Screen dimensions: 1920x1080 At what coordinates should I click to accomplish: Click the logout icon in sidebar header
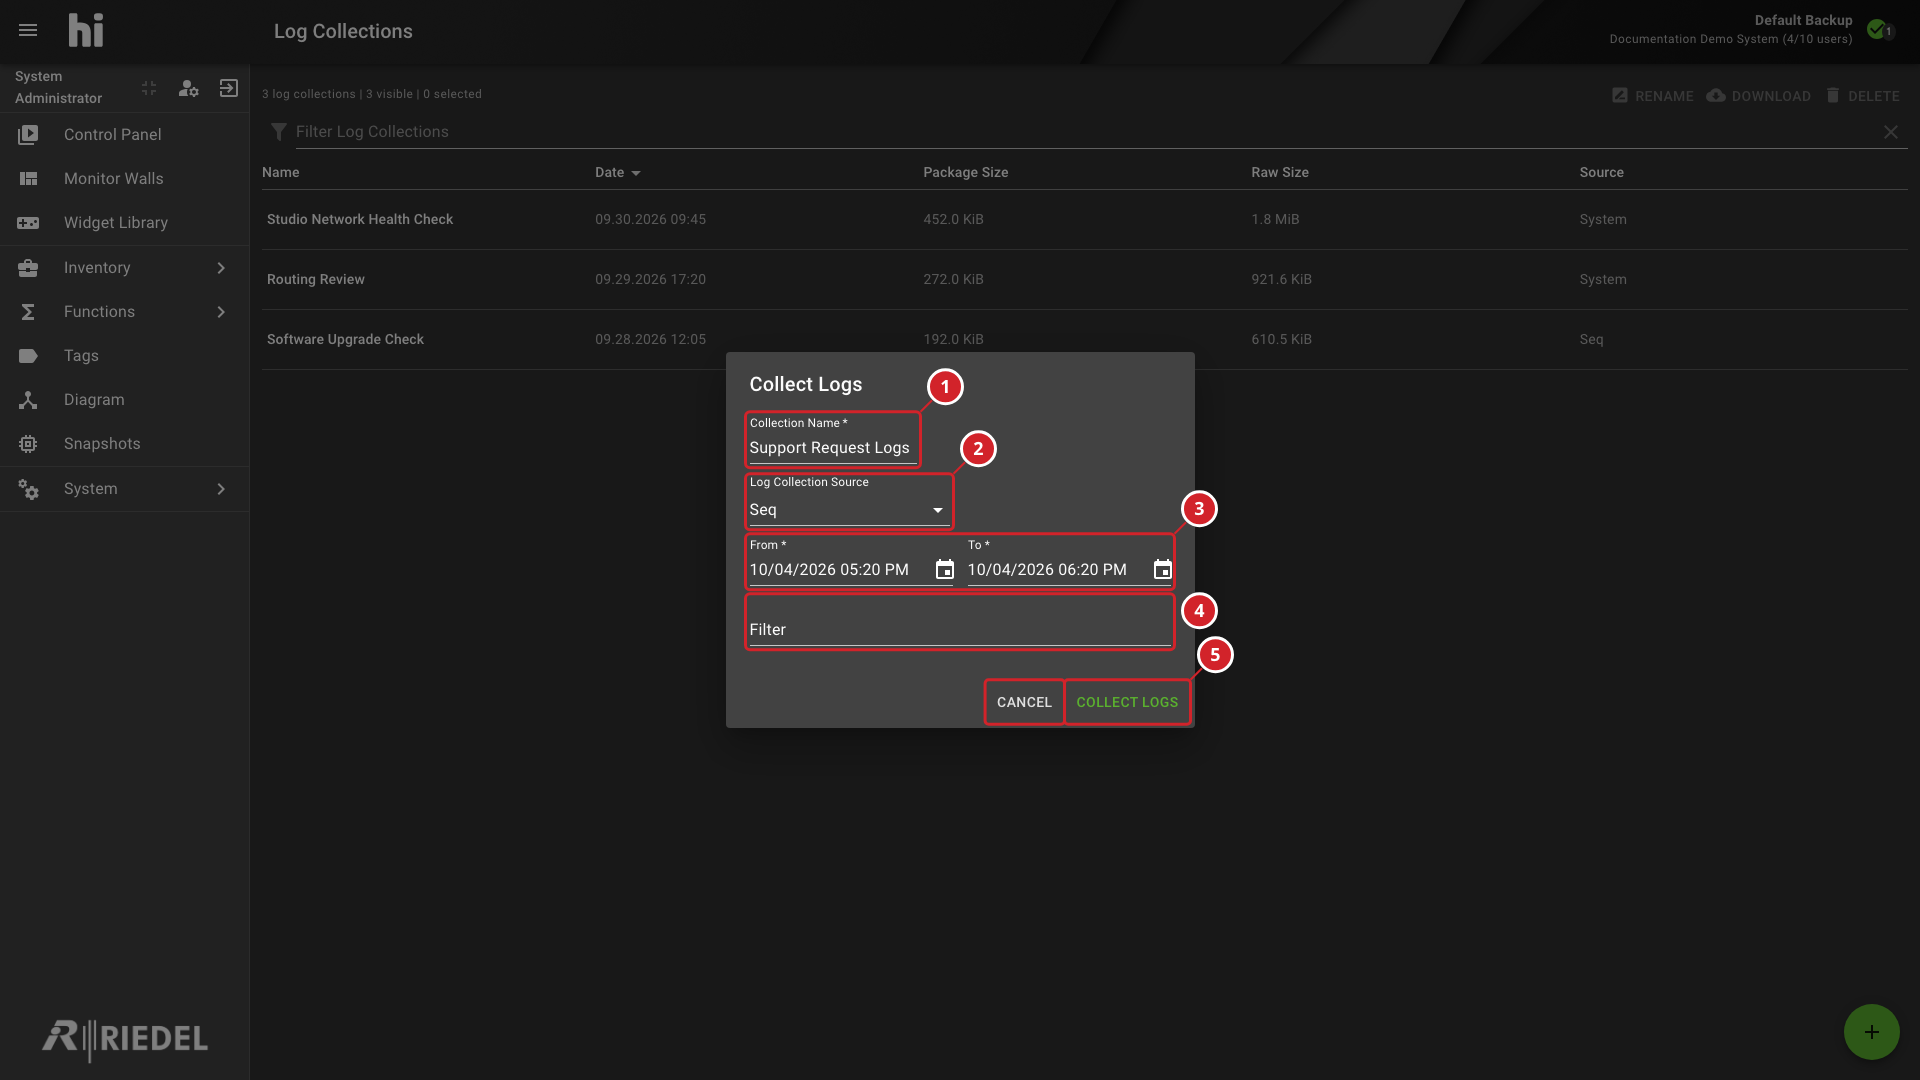229,88
